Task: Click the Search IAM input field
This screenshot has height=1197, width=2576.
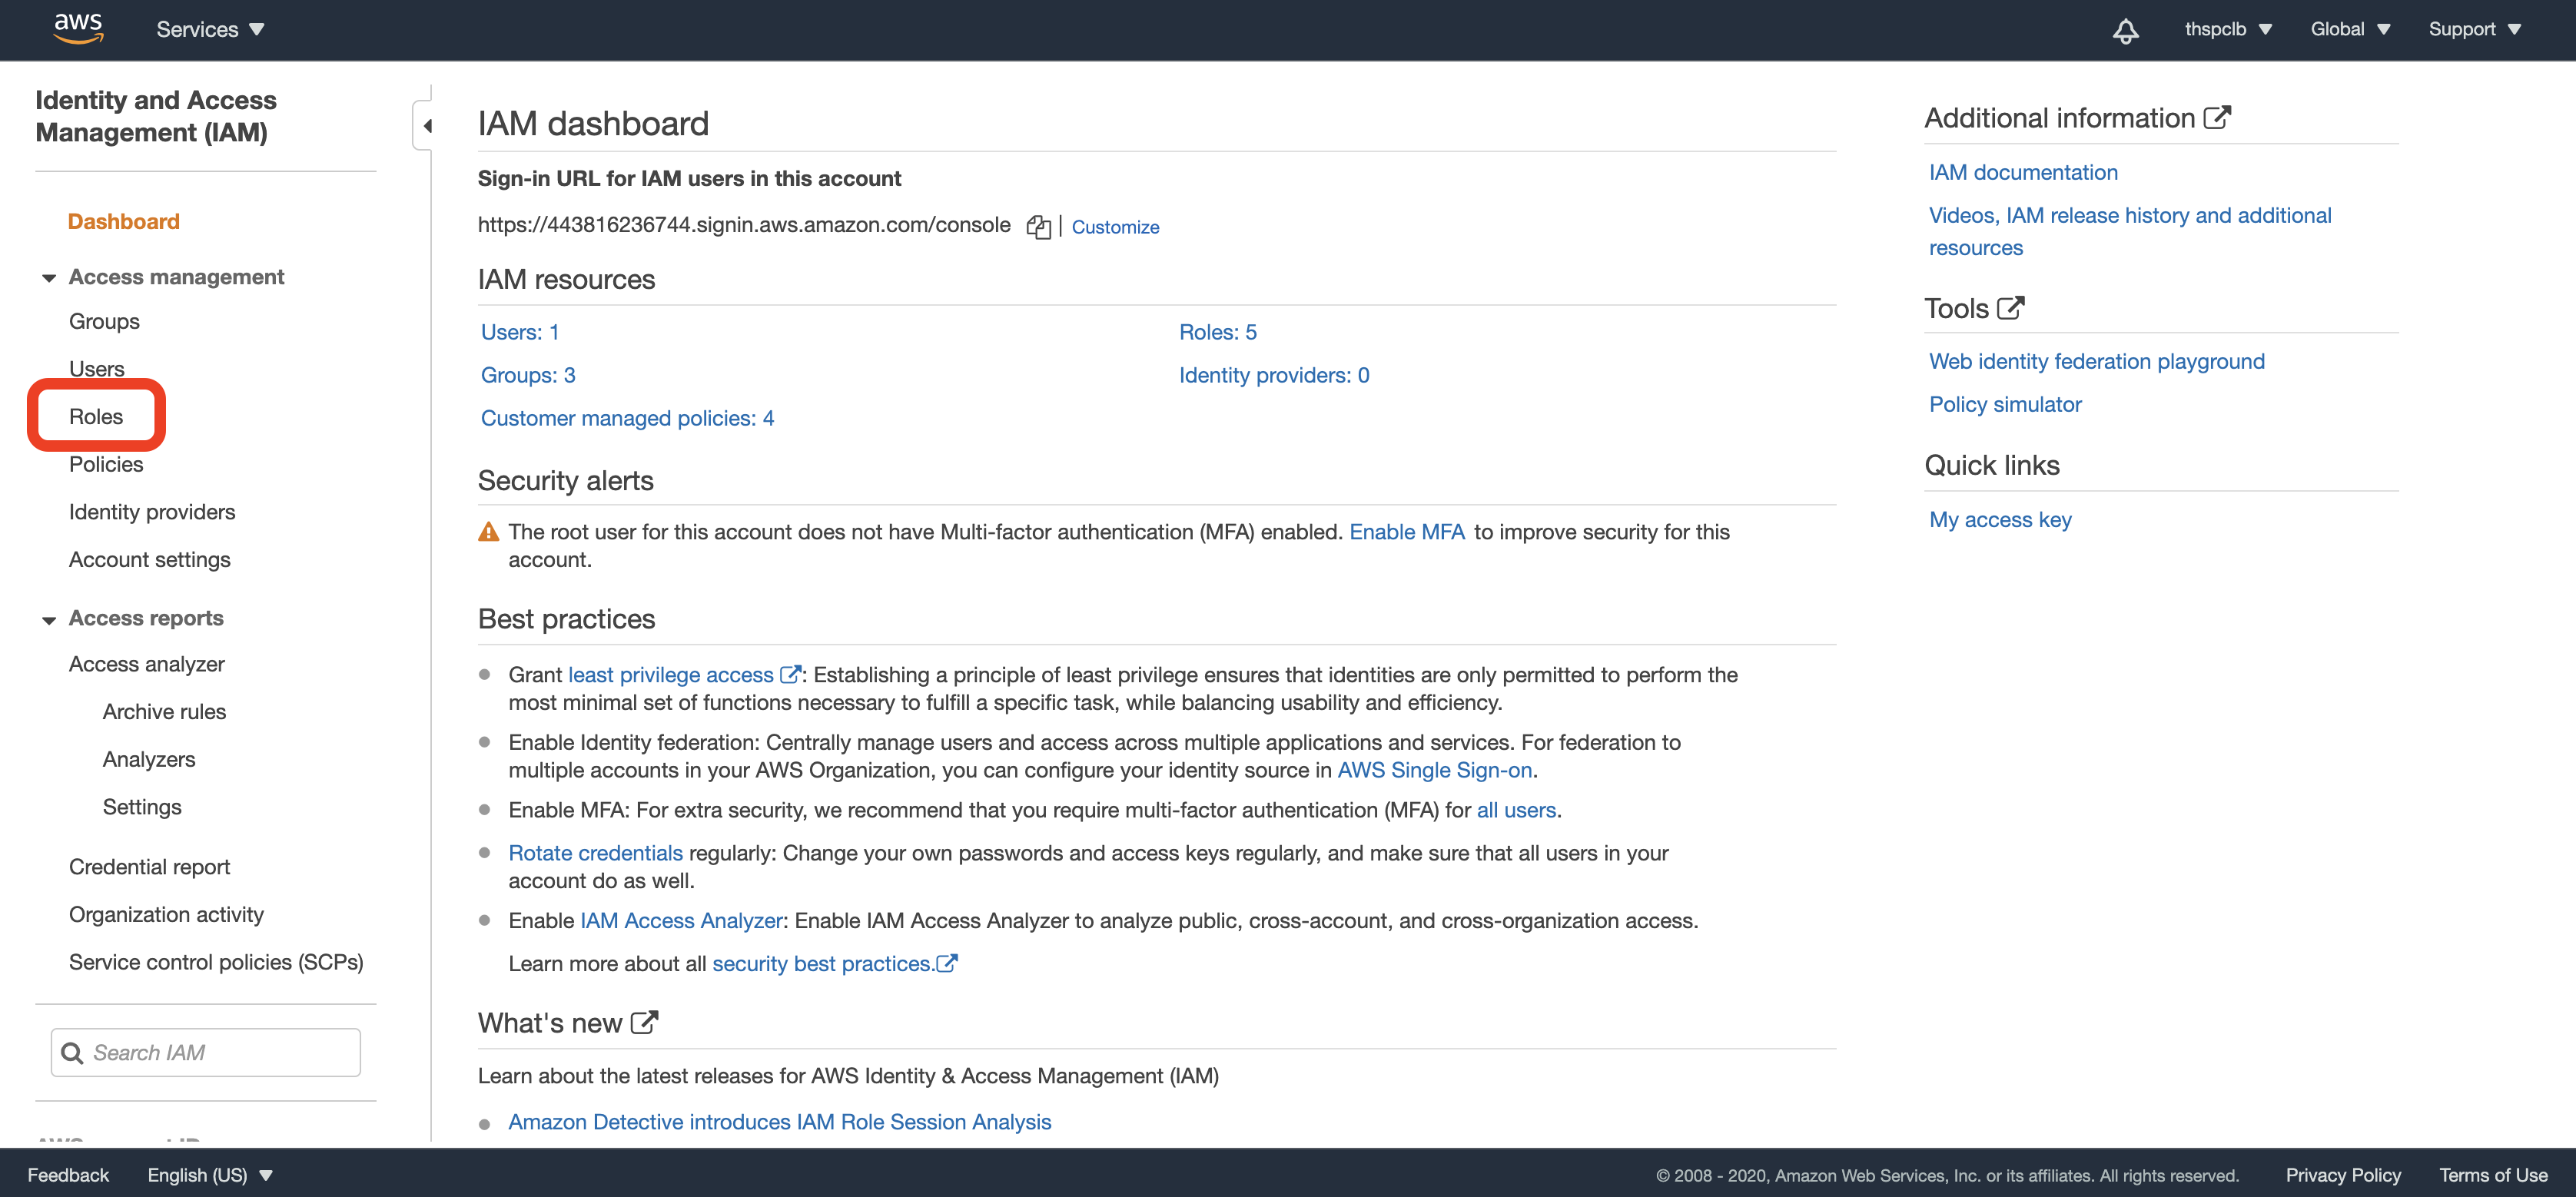Action: pyautogui.click(x=206, y=1053)
